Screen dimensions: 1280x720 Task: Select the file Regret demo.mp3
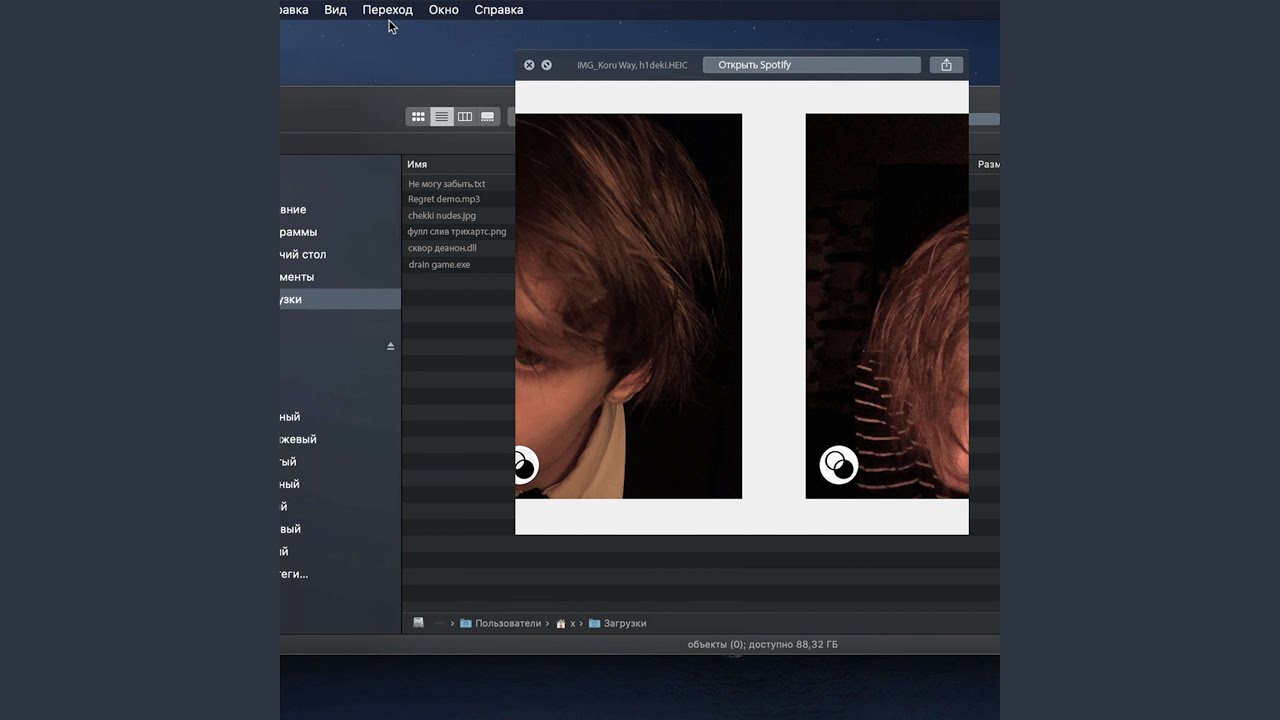tap(444, 199)
